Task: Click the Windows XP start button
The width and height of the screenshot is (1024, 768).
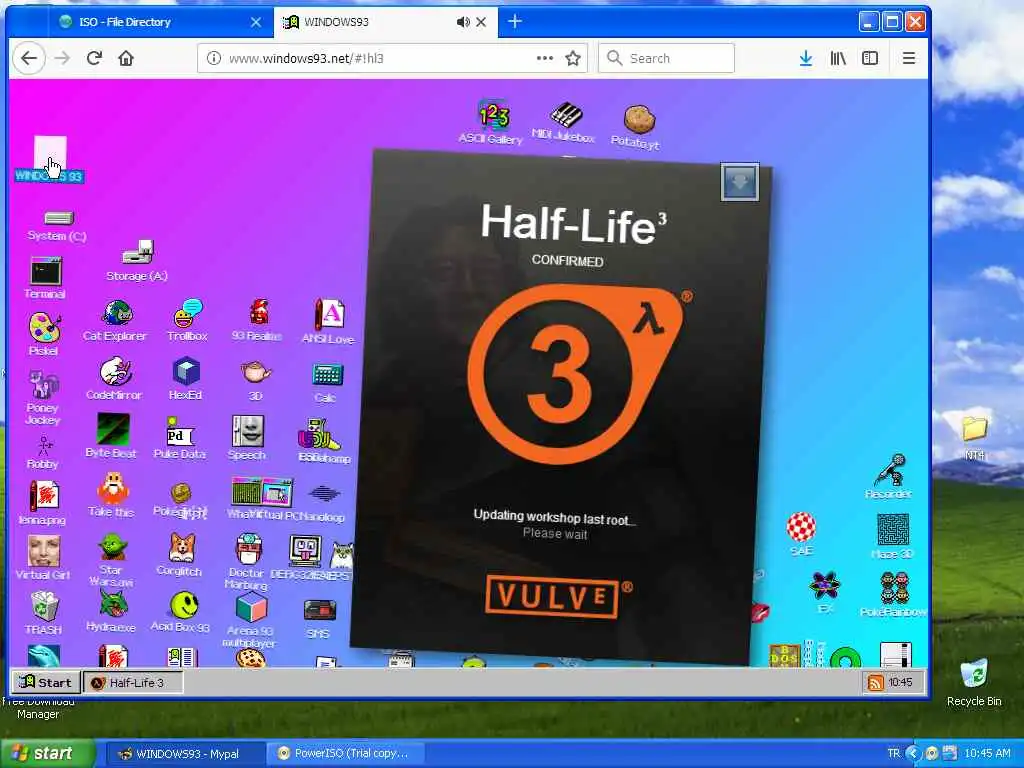Action: click(48, 753)
